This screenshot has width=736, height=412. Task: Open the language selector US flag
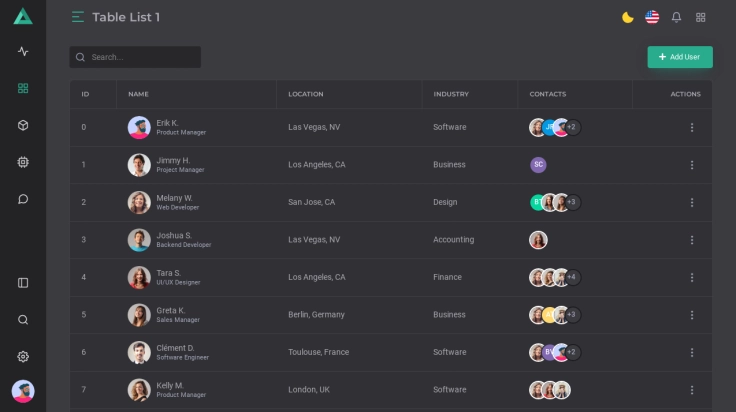pyautogui.click(x=652, y=17)
